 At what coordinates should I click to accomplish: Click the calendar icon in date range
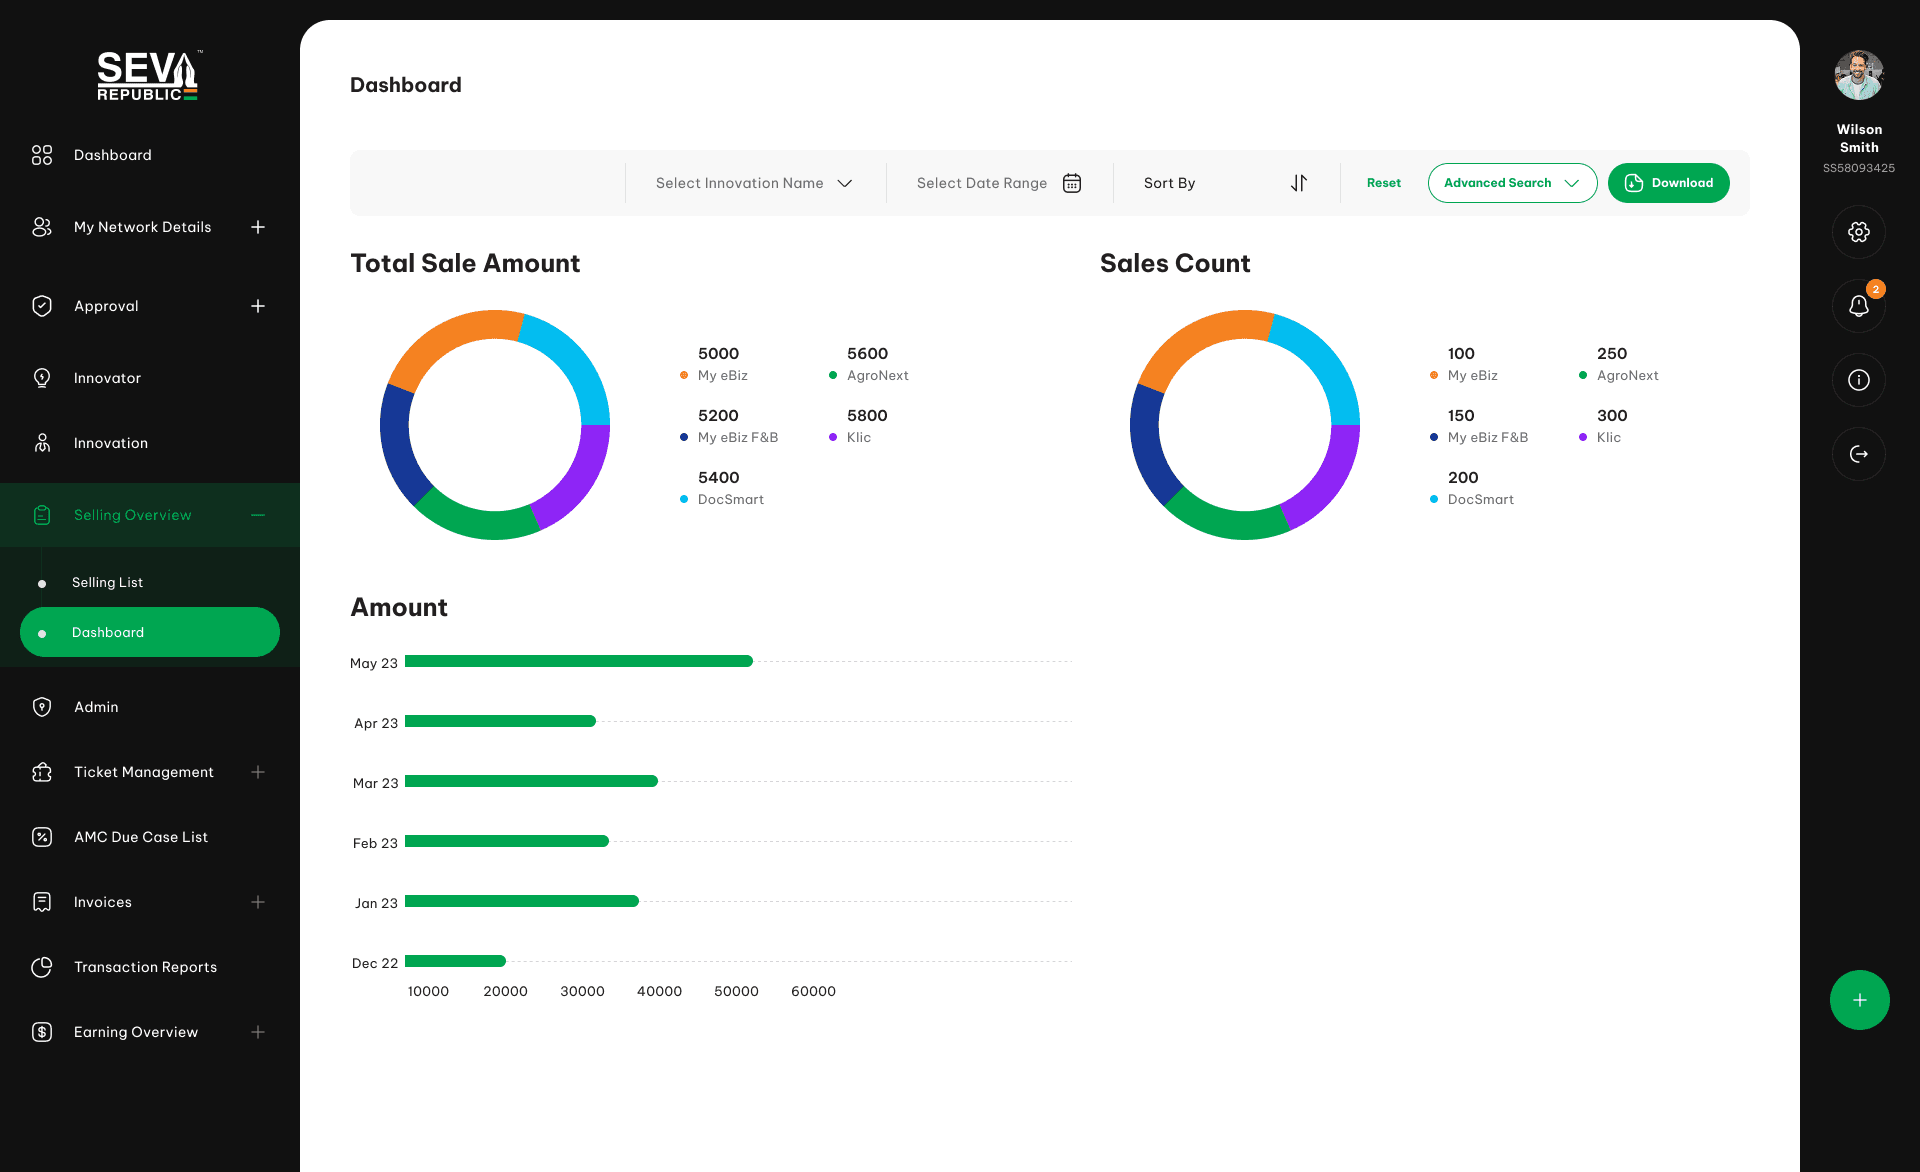(x=1072, y=183)
